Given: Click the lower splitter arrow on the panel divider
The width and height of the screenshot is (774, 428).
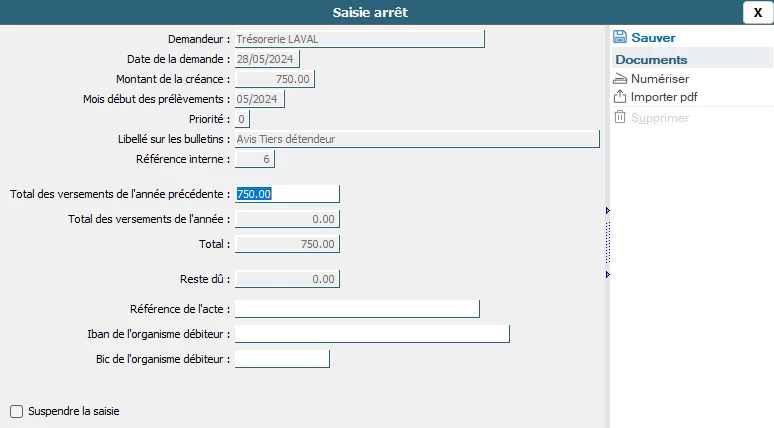Looking at the screenshot, I should click(x=608, y=274).
